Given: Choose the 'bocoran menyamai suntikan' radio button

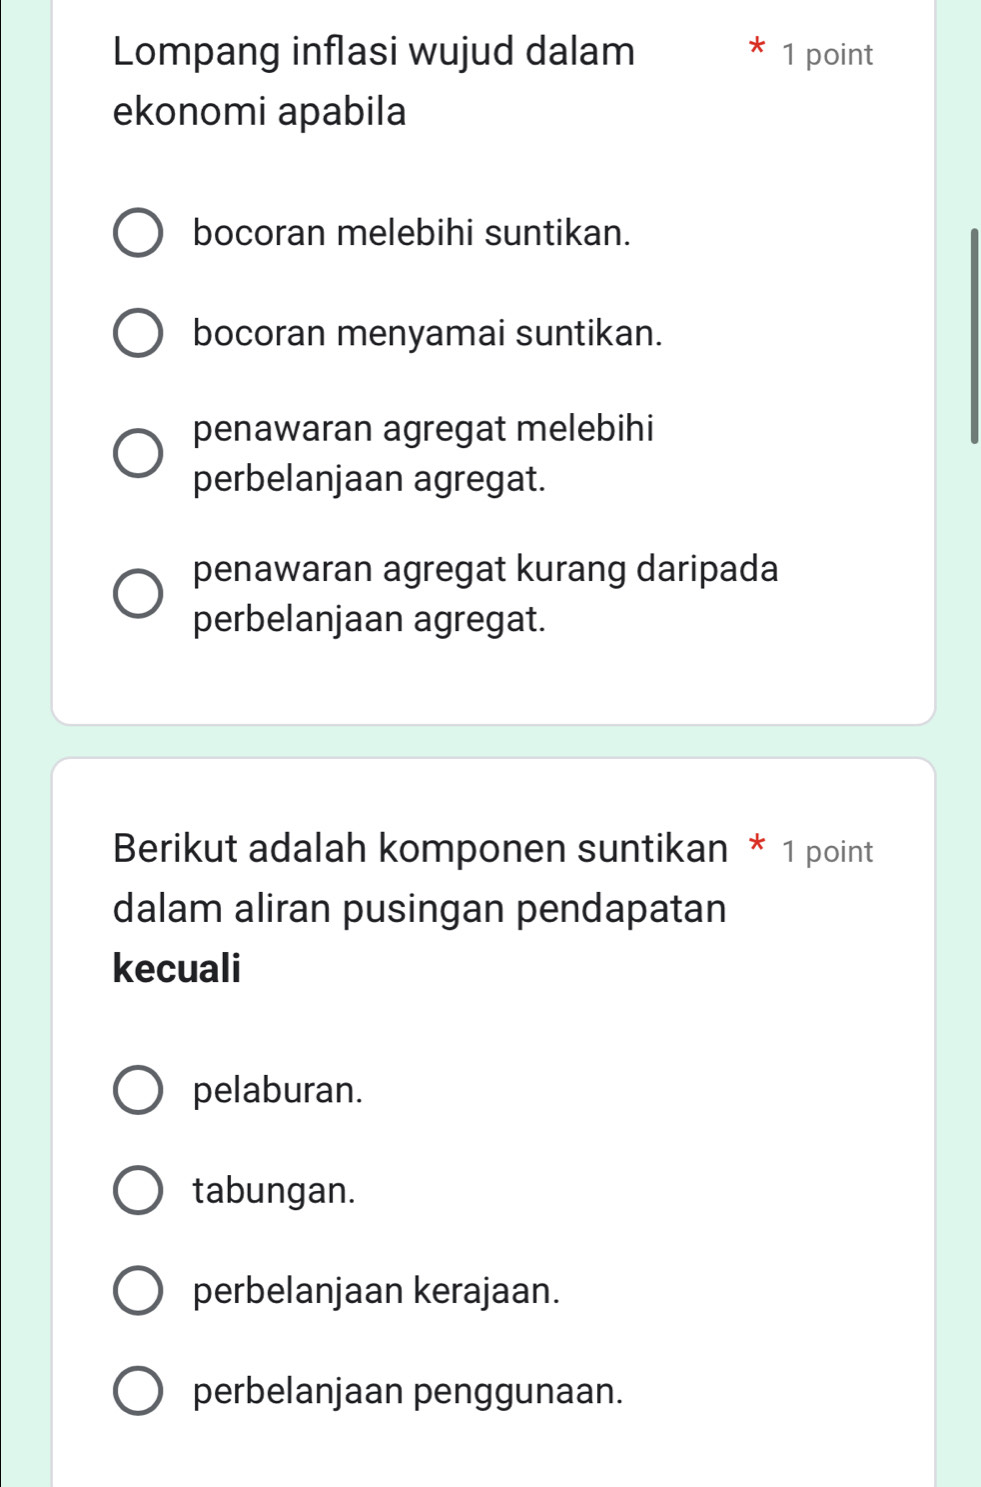Looking at the screenshot, I should click(138, 334).
